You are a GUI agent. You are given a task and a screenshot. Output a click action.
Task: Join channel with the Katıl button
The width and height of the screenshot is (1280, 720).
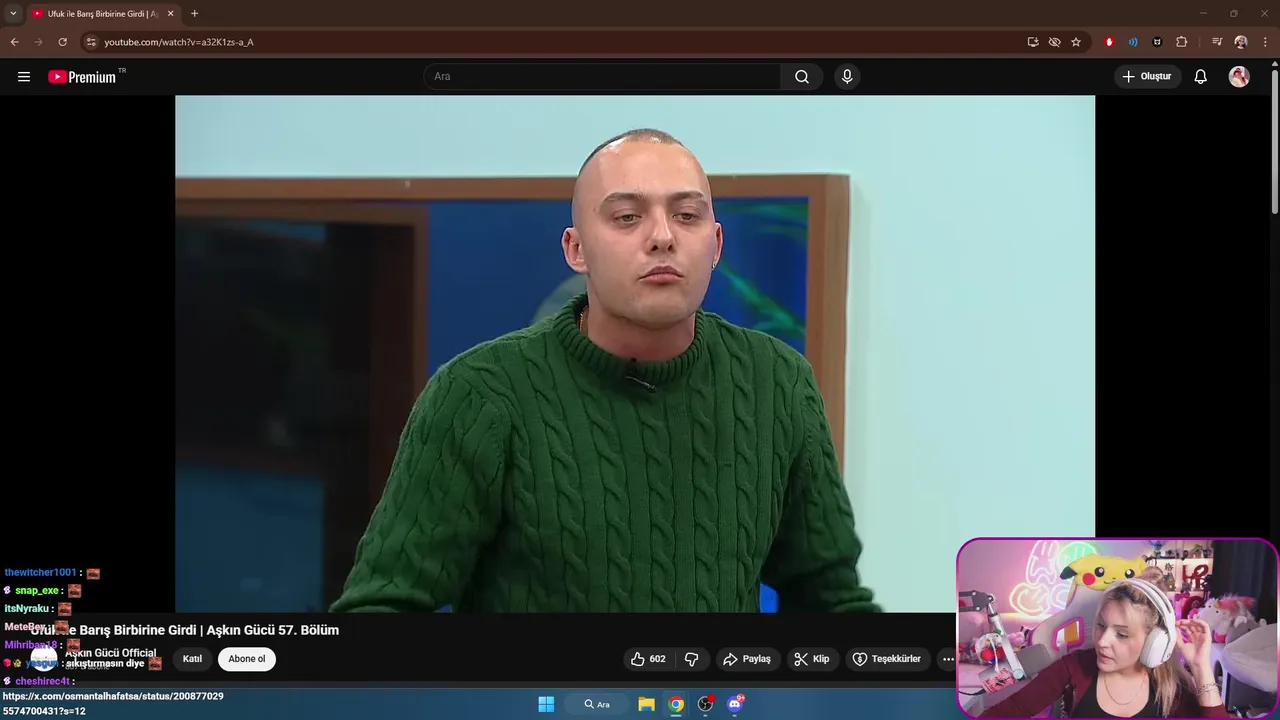pyautogui.click(x=192, y=659)
